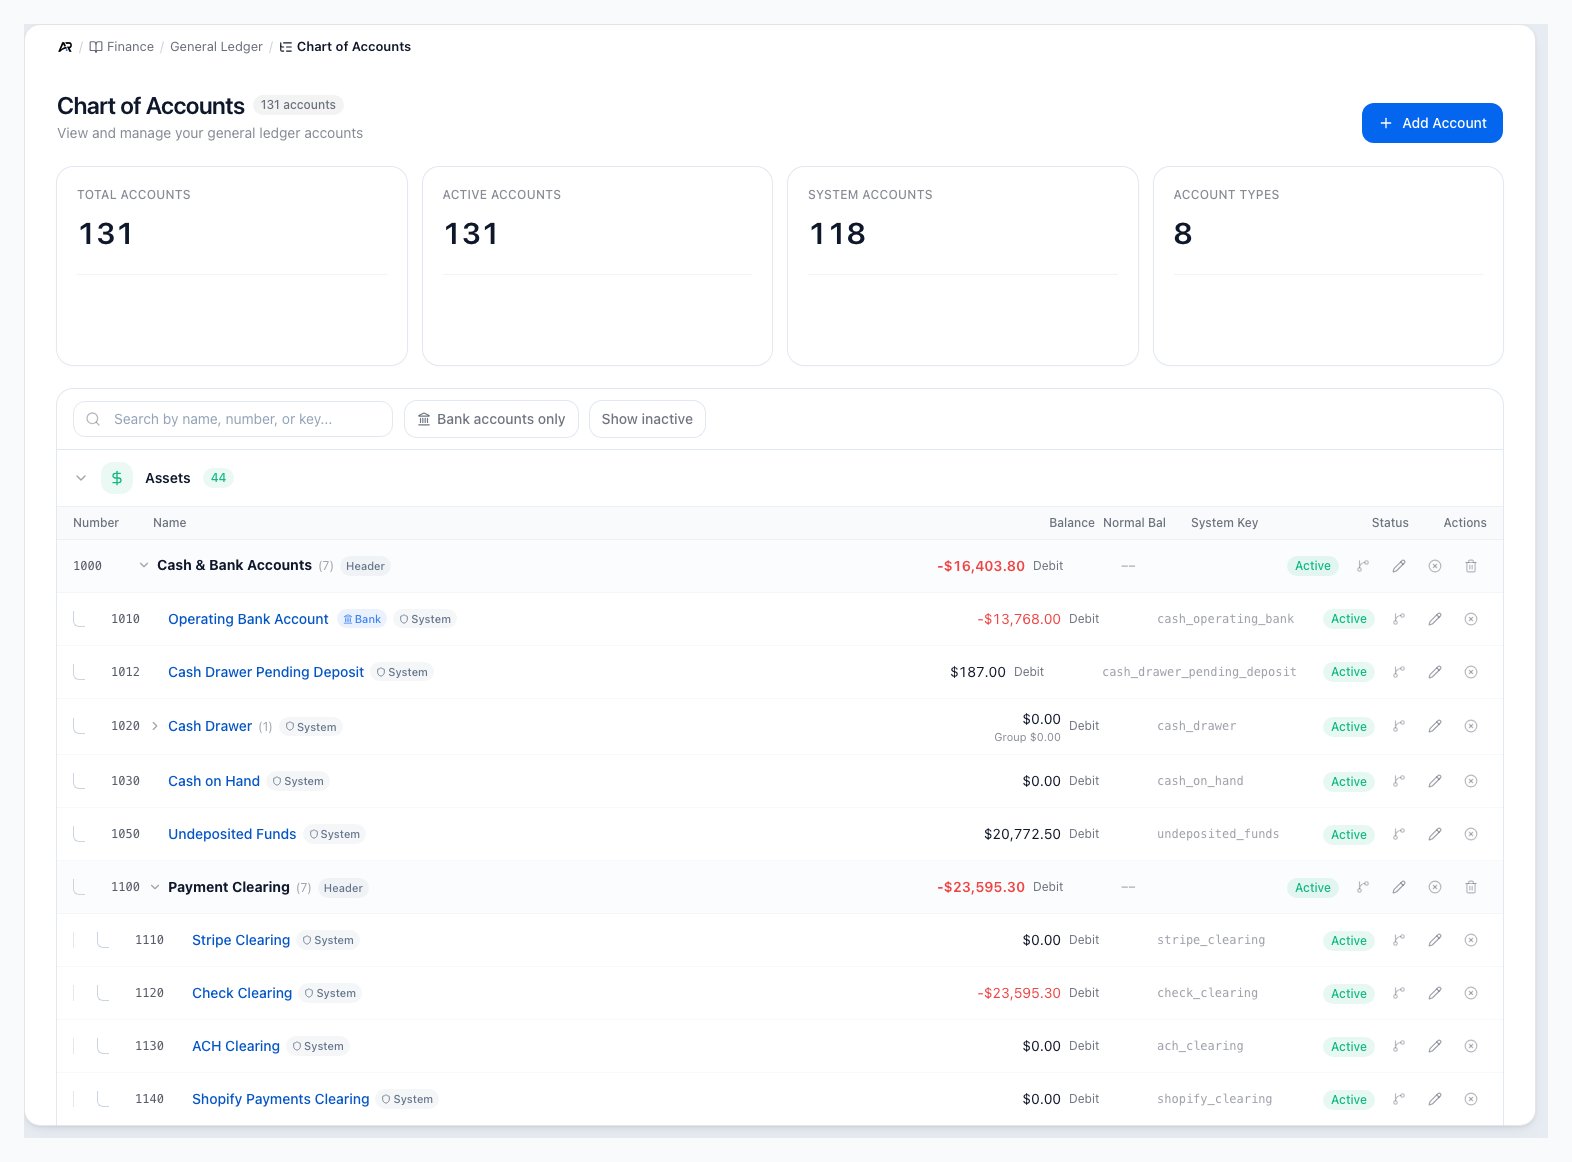This screenshot has width=1572, height=1162.
Task: Collapse the Assets section chevron
Action: pyautogui.click(x=81, y=478)
